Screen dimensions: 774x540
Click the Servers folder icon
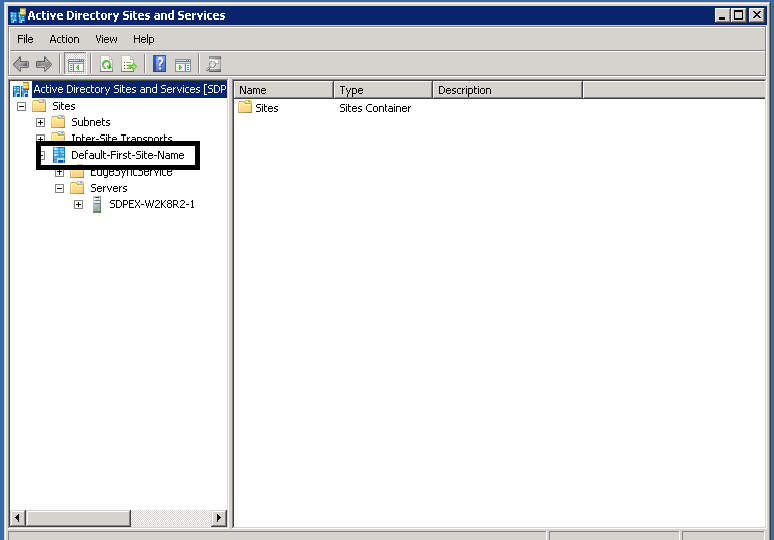(x=77, y=188)
